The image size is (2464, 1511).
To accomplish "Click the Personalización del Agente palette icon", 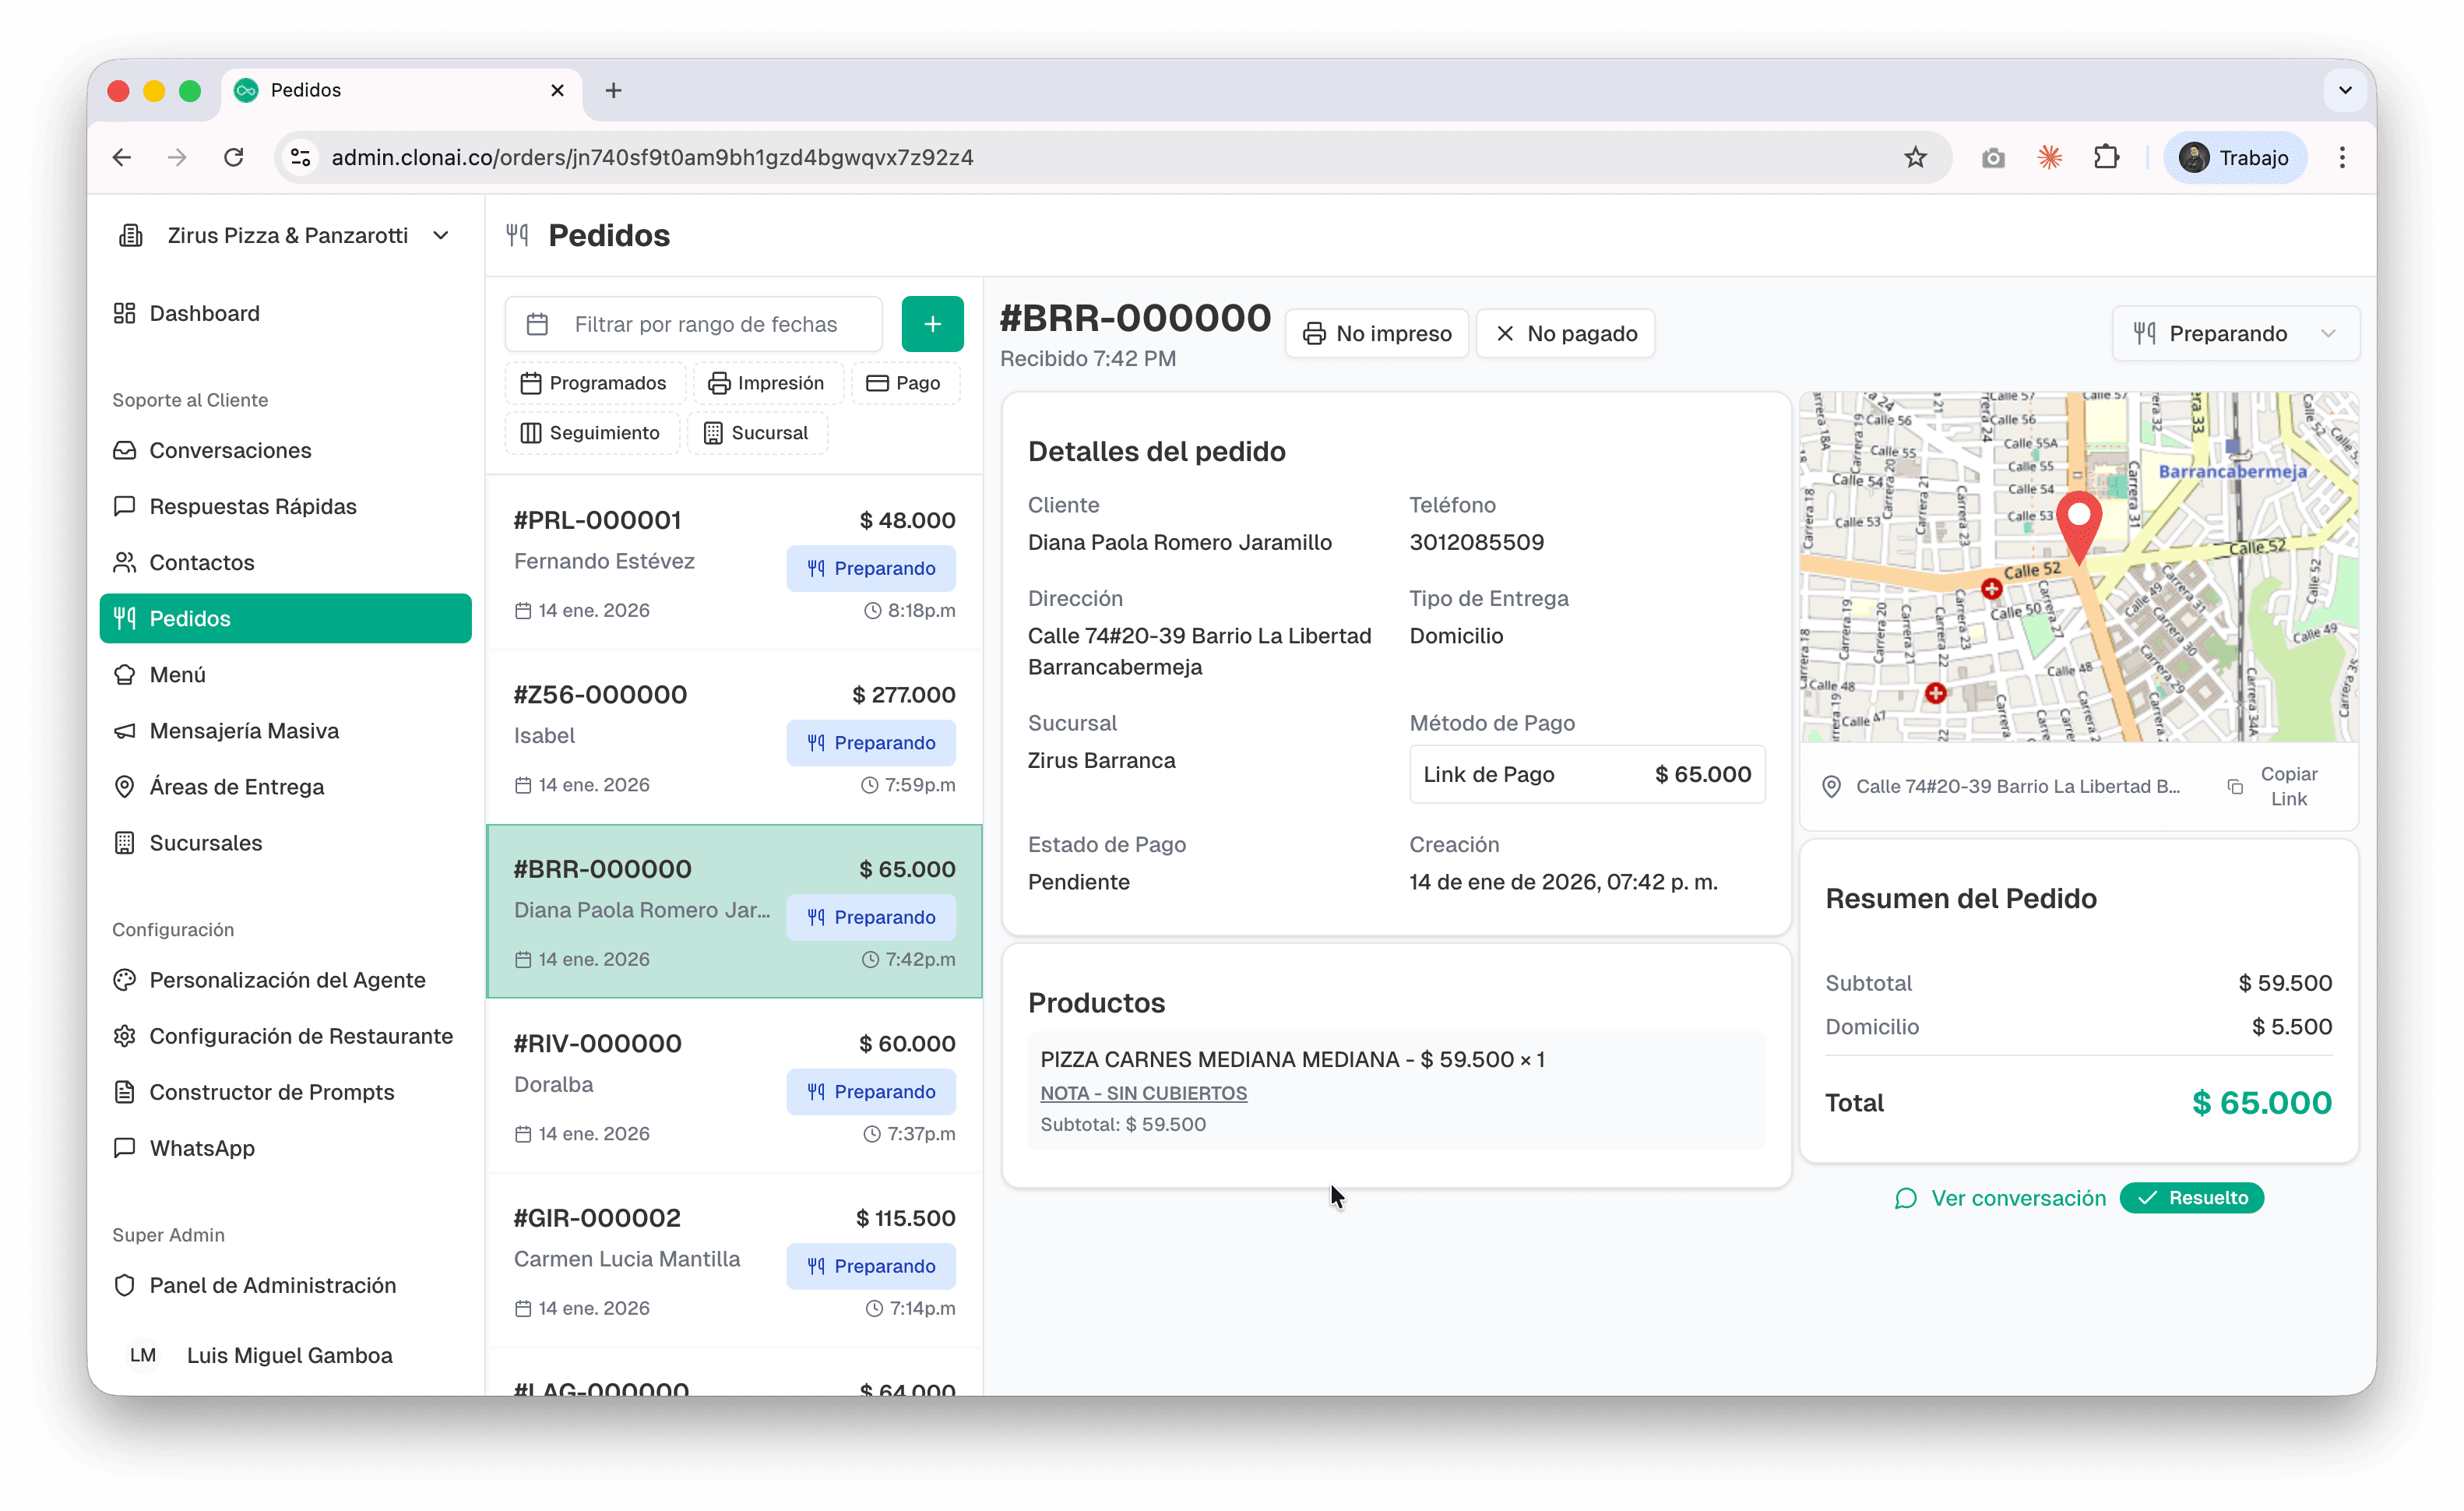I will (124, 980).
